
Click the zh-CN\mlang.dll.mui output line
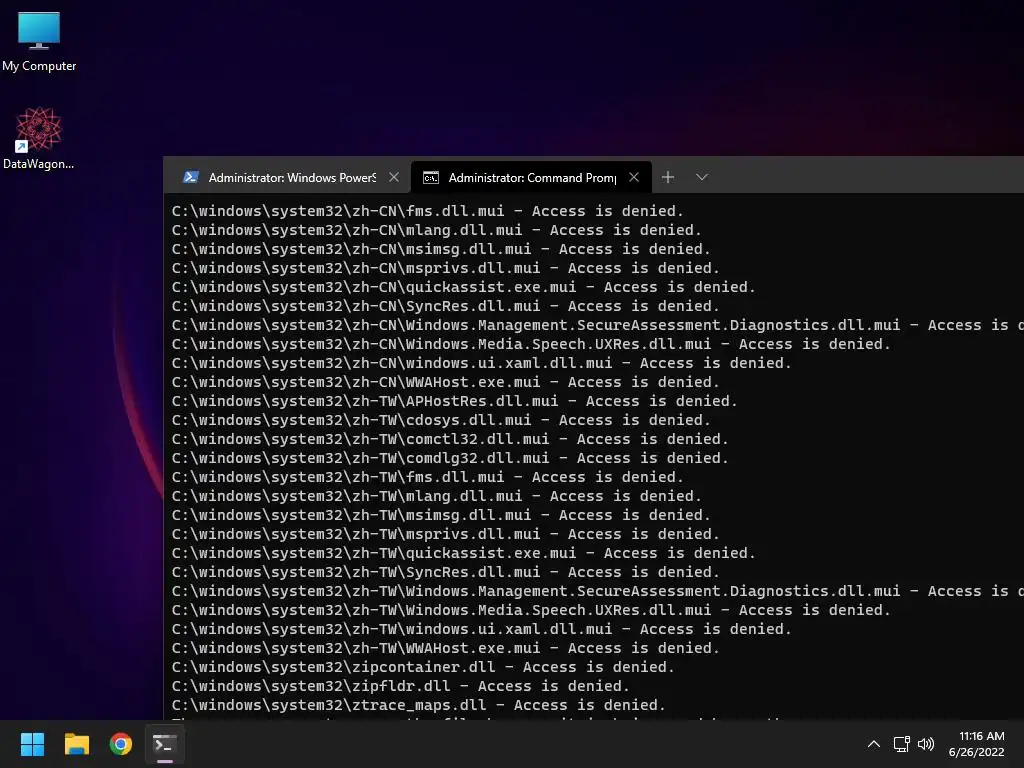coord(437,230)
